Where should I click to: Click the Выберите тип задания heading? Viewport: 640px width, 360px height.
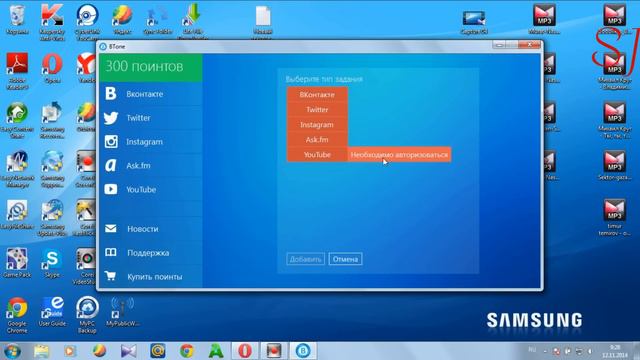coord(324,79)
